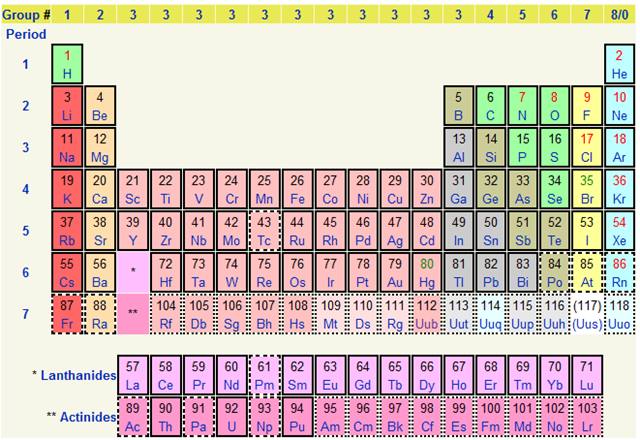Select the Helium (He) element cell
Screen dimensions: 640x440
(x=619, y=64)
